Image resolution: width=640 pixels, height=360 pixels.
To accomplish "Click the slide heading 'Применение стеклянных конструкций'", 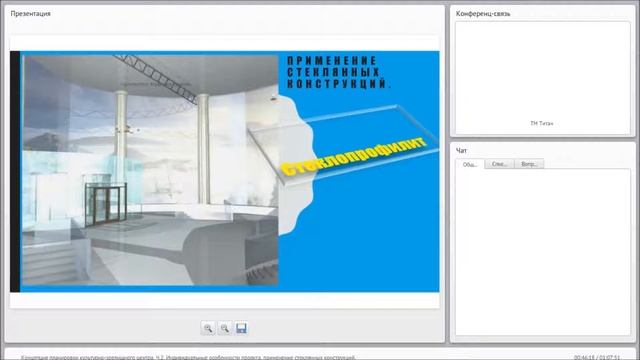I will click(339, 72).
